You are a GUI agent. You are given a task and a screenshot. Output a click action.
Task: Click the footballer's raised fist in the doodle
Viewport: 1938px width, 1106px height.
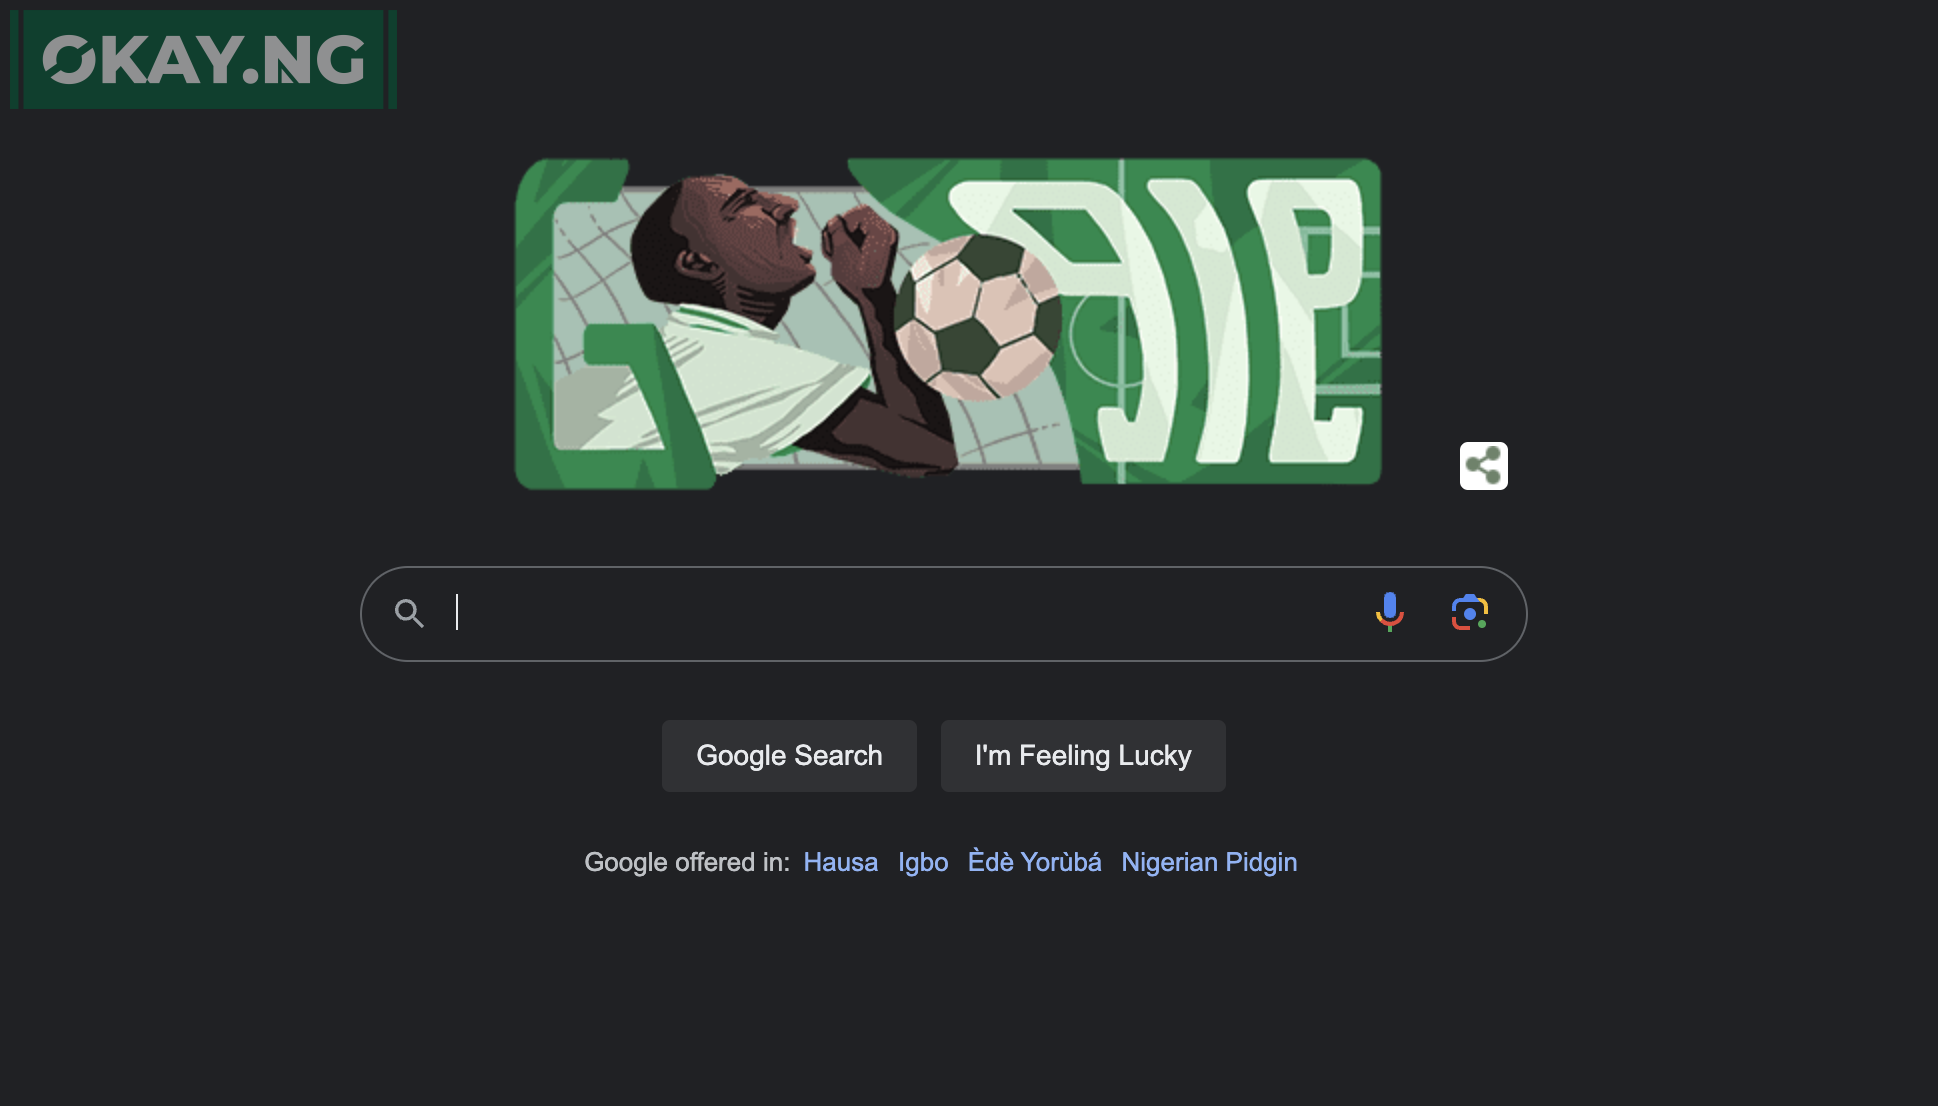point(858,246)
